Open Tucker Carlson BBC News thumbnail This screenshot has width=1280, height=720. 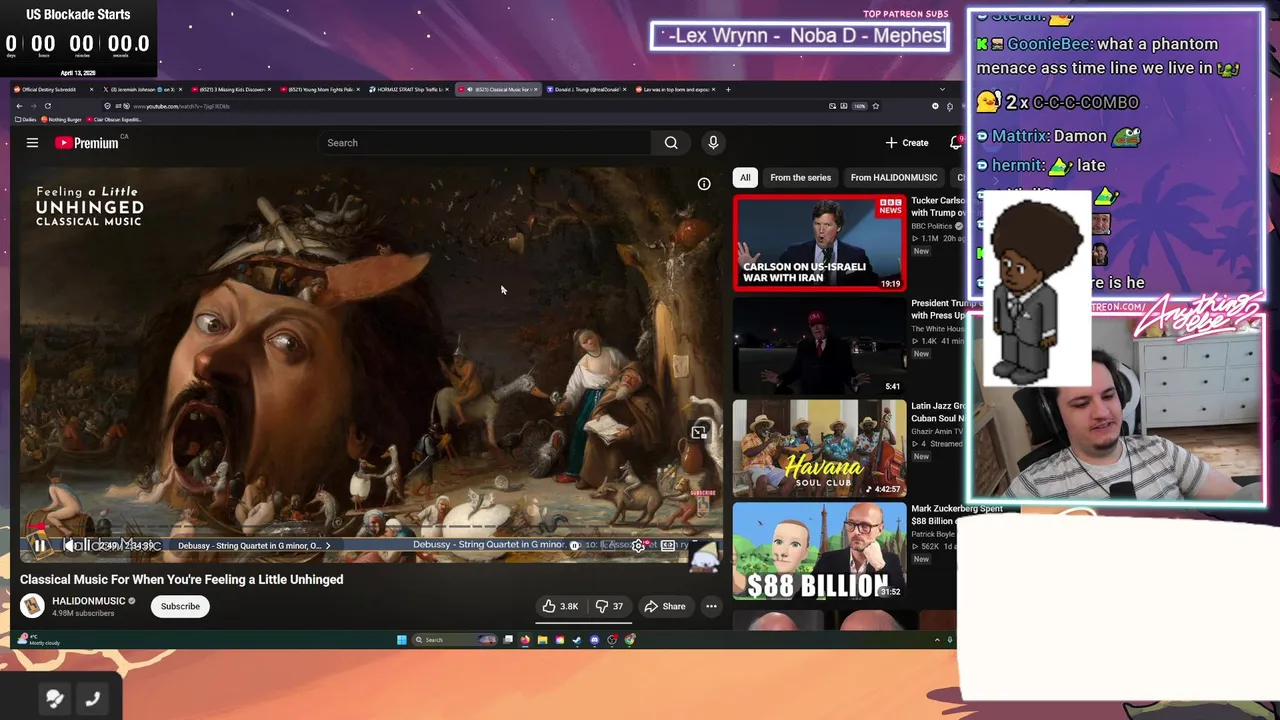[x=819, y=243]
